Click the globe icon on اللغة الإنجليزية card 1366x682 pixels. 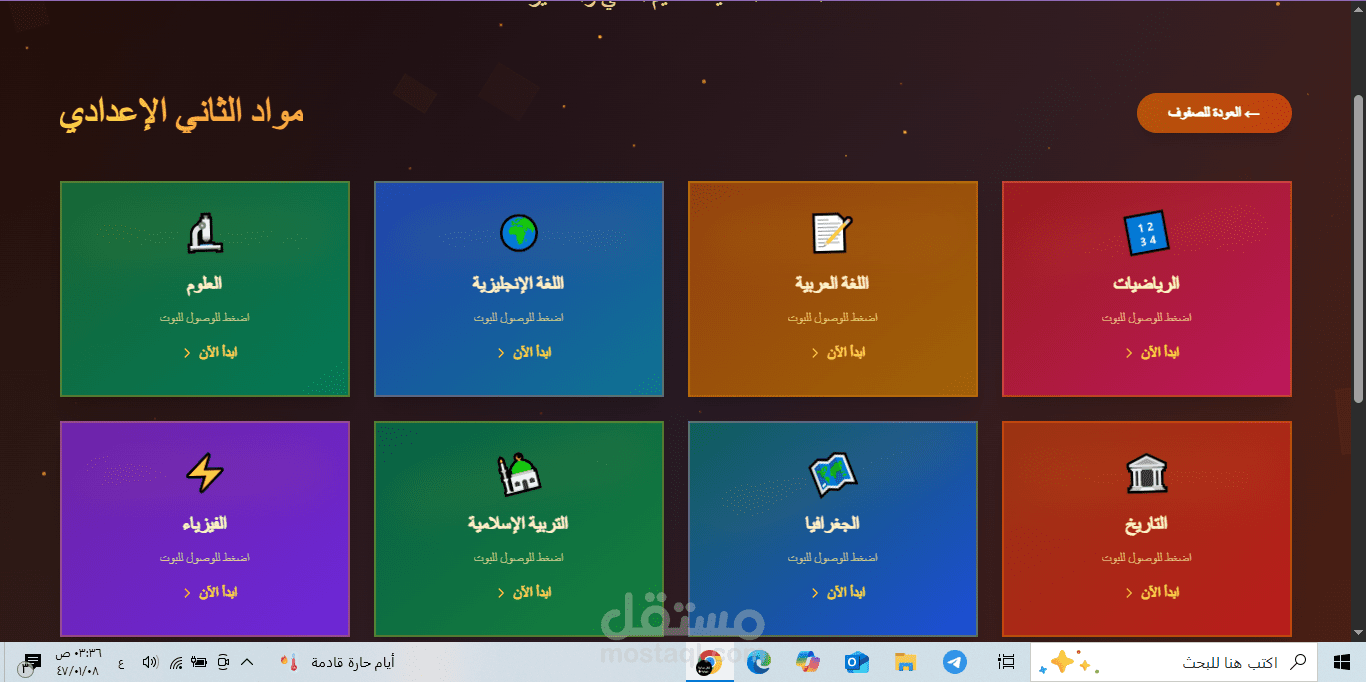pos(519,233)
